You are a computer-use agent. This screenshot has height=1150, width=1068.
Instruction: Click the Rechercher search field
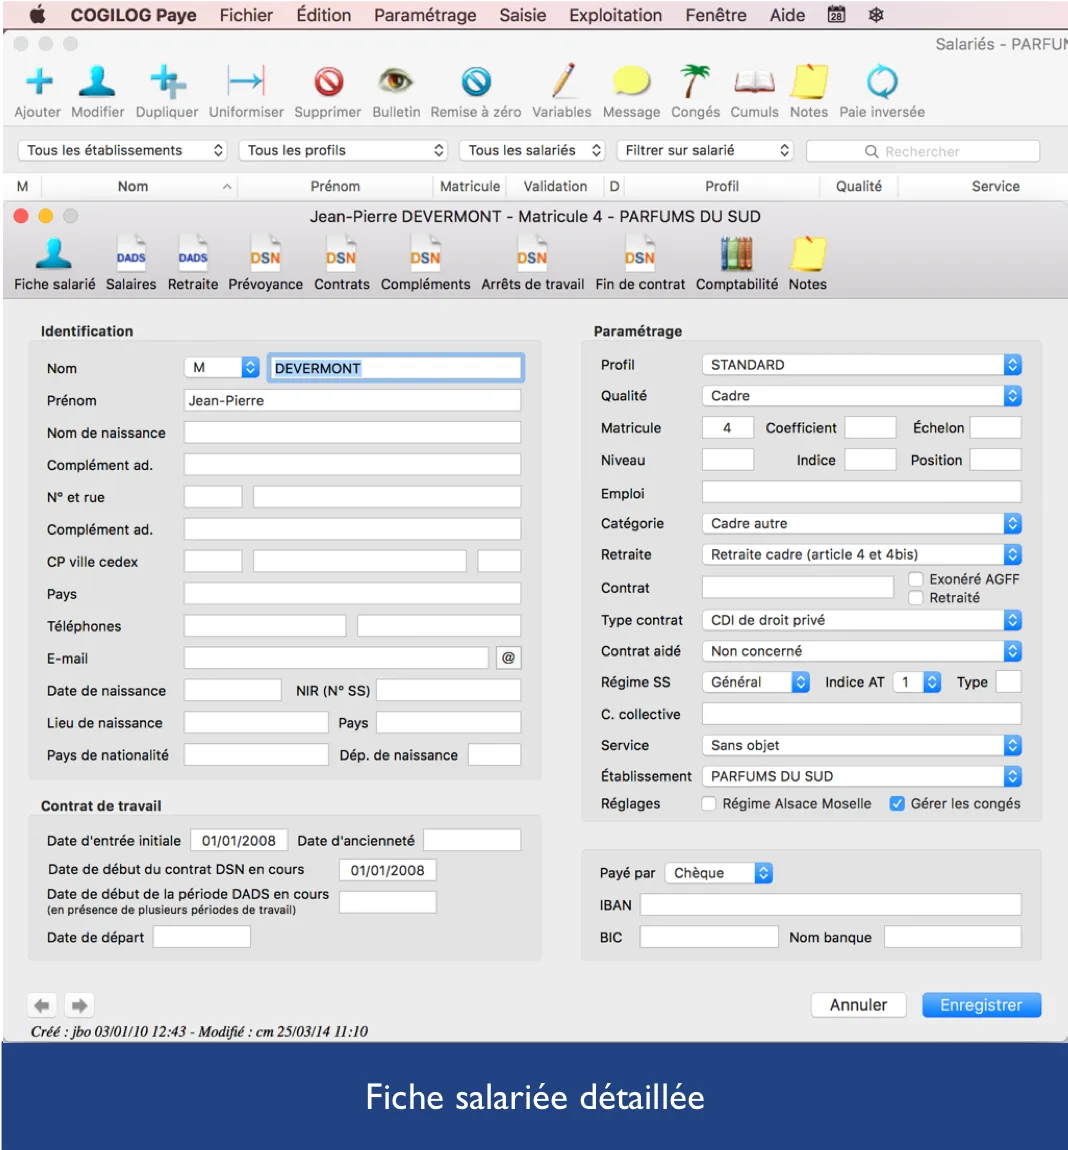[x=923, y=151]
